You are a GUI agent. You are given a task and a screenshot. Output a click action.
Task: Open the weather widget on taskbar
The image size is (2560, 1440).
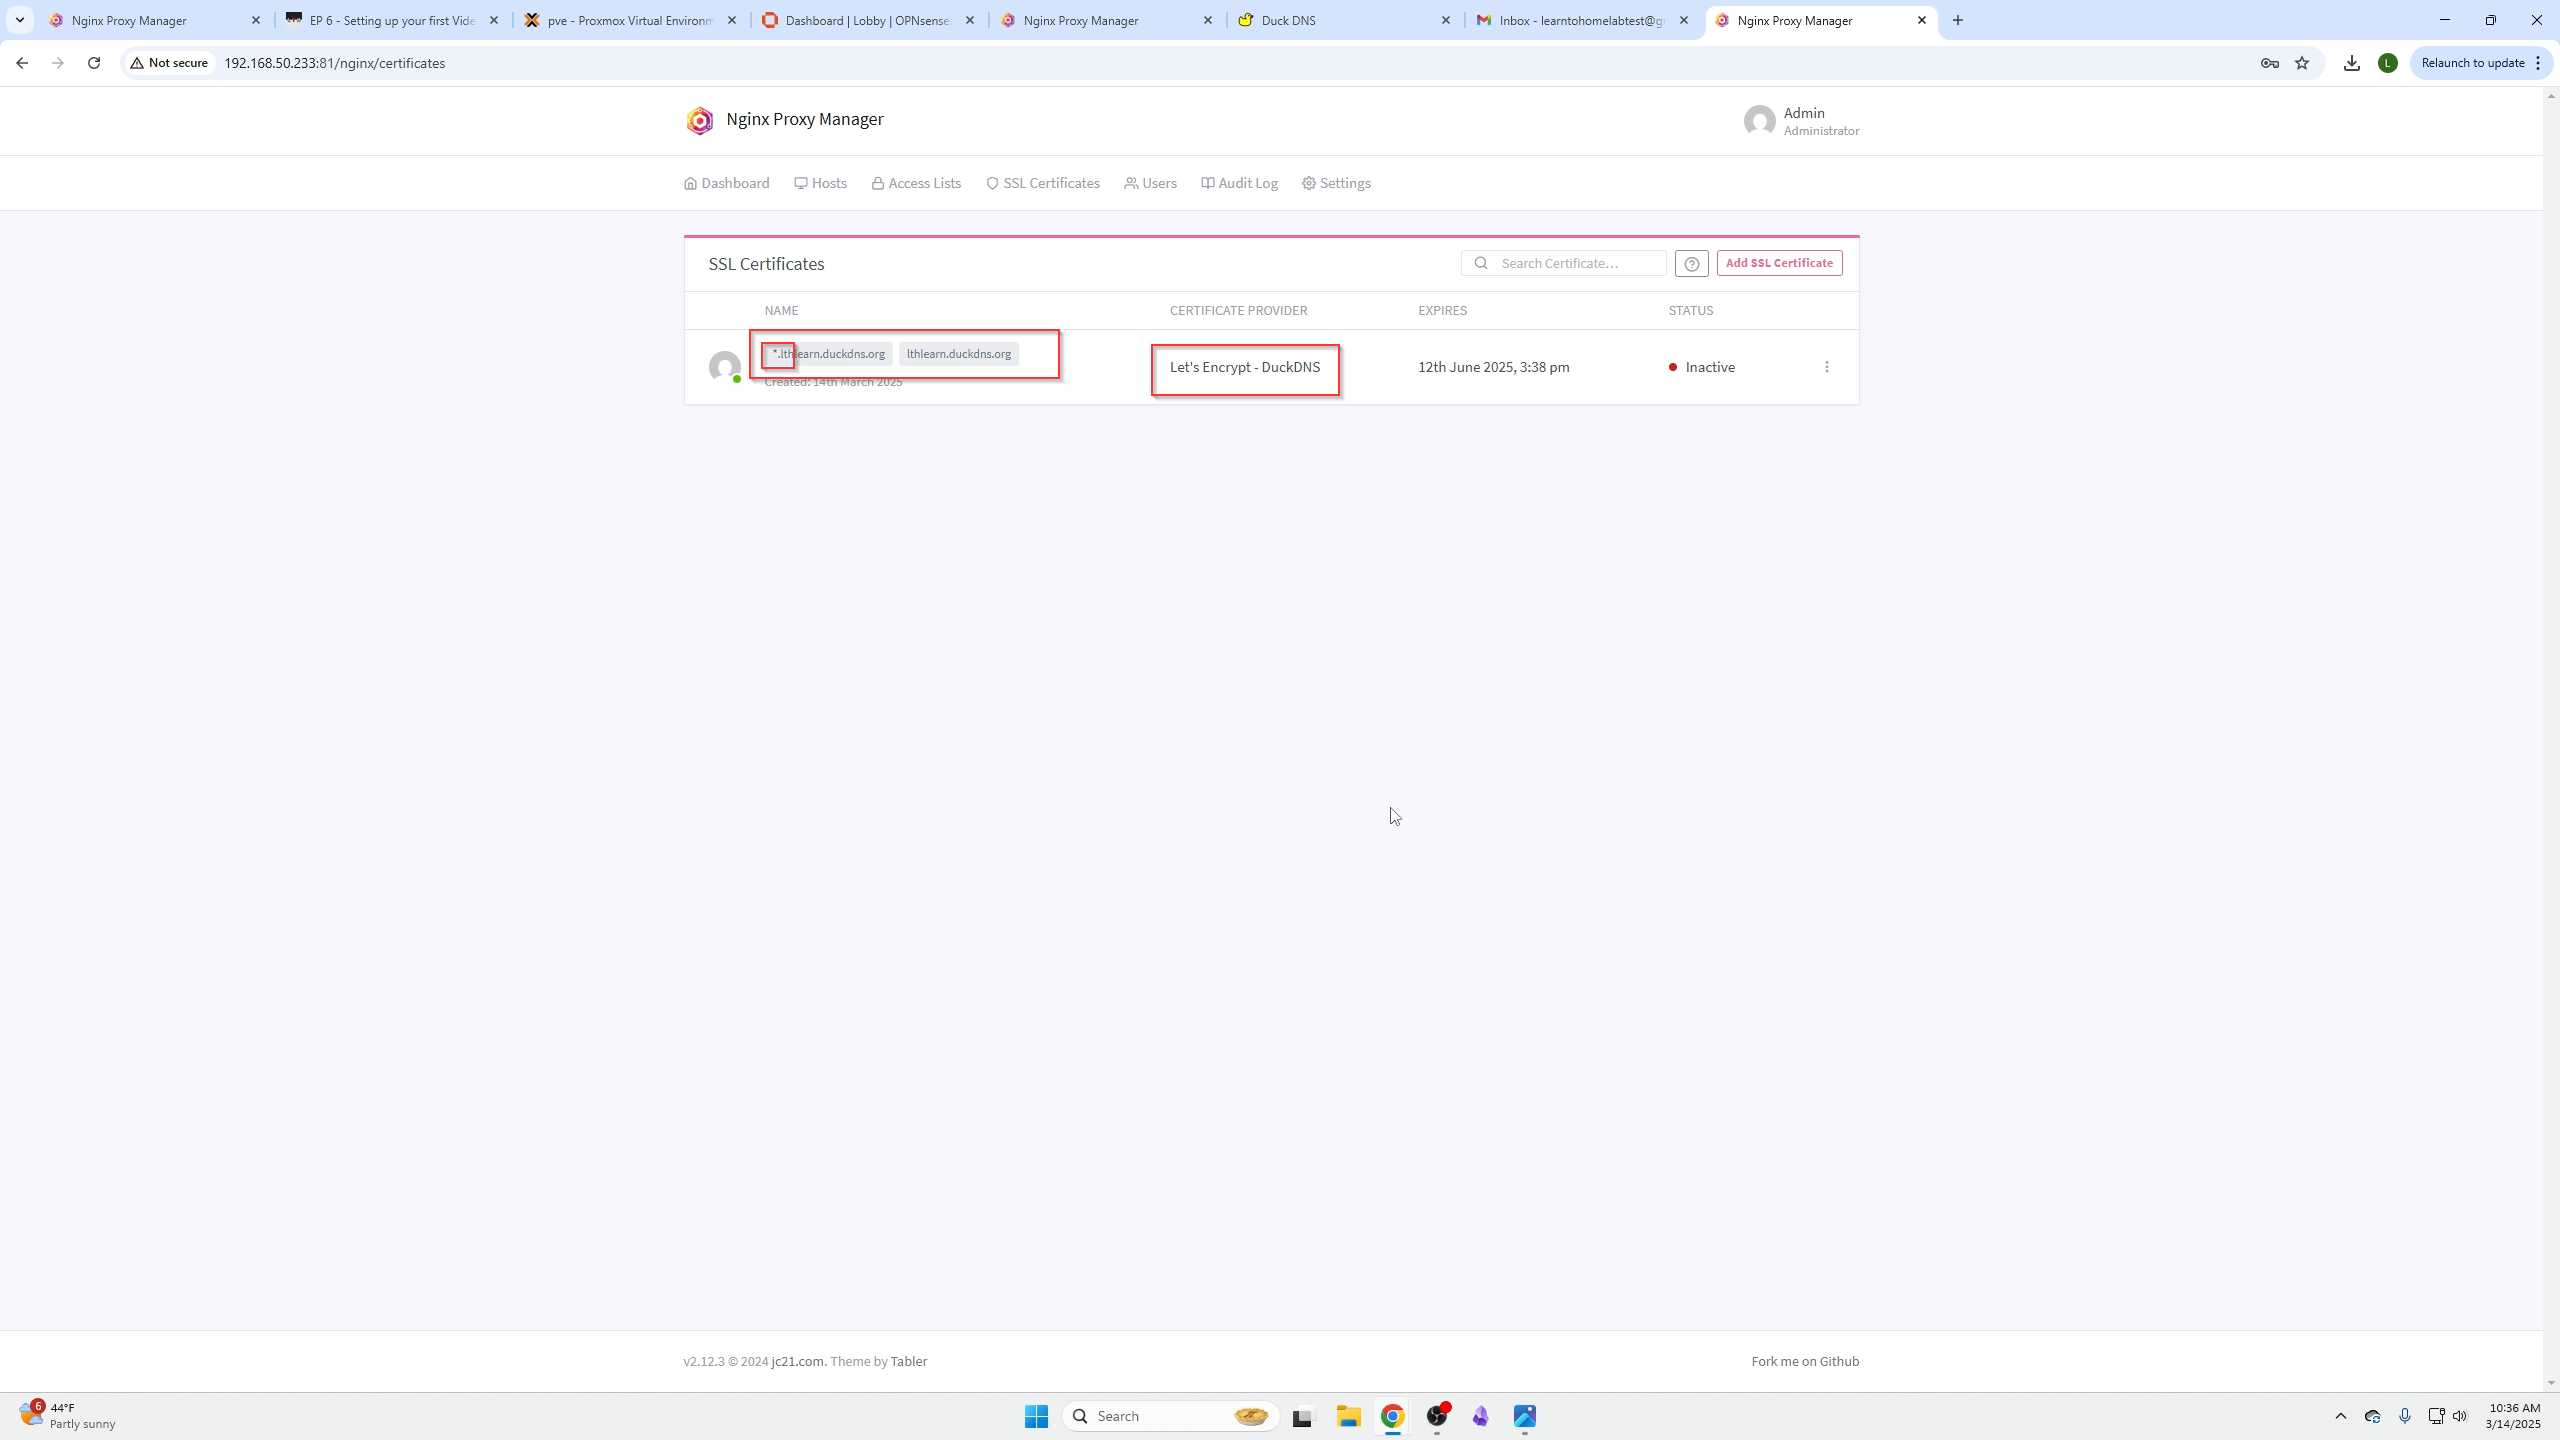(x=68, y=1416)
